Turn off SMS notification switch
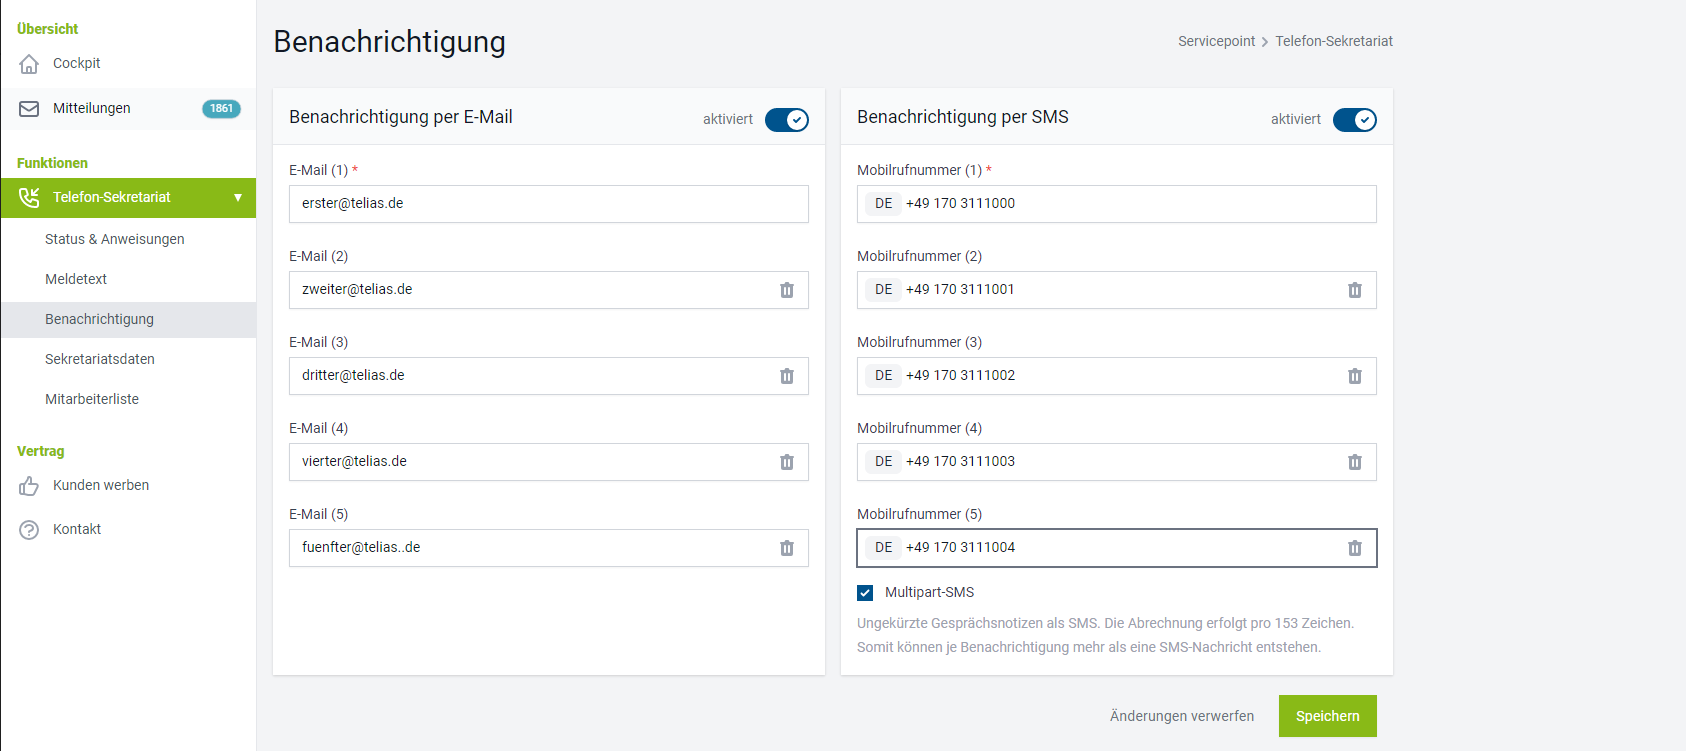The image size is (1686, 751). pos(1355,120)
